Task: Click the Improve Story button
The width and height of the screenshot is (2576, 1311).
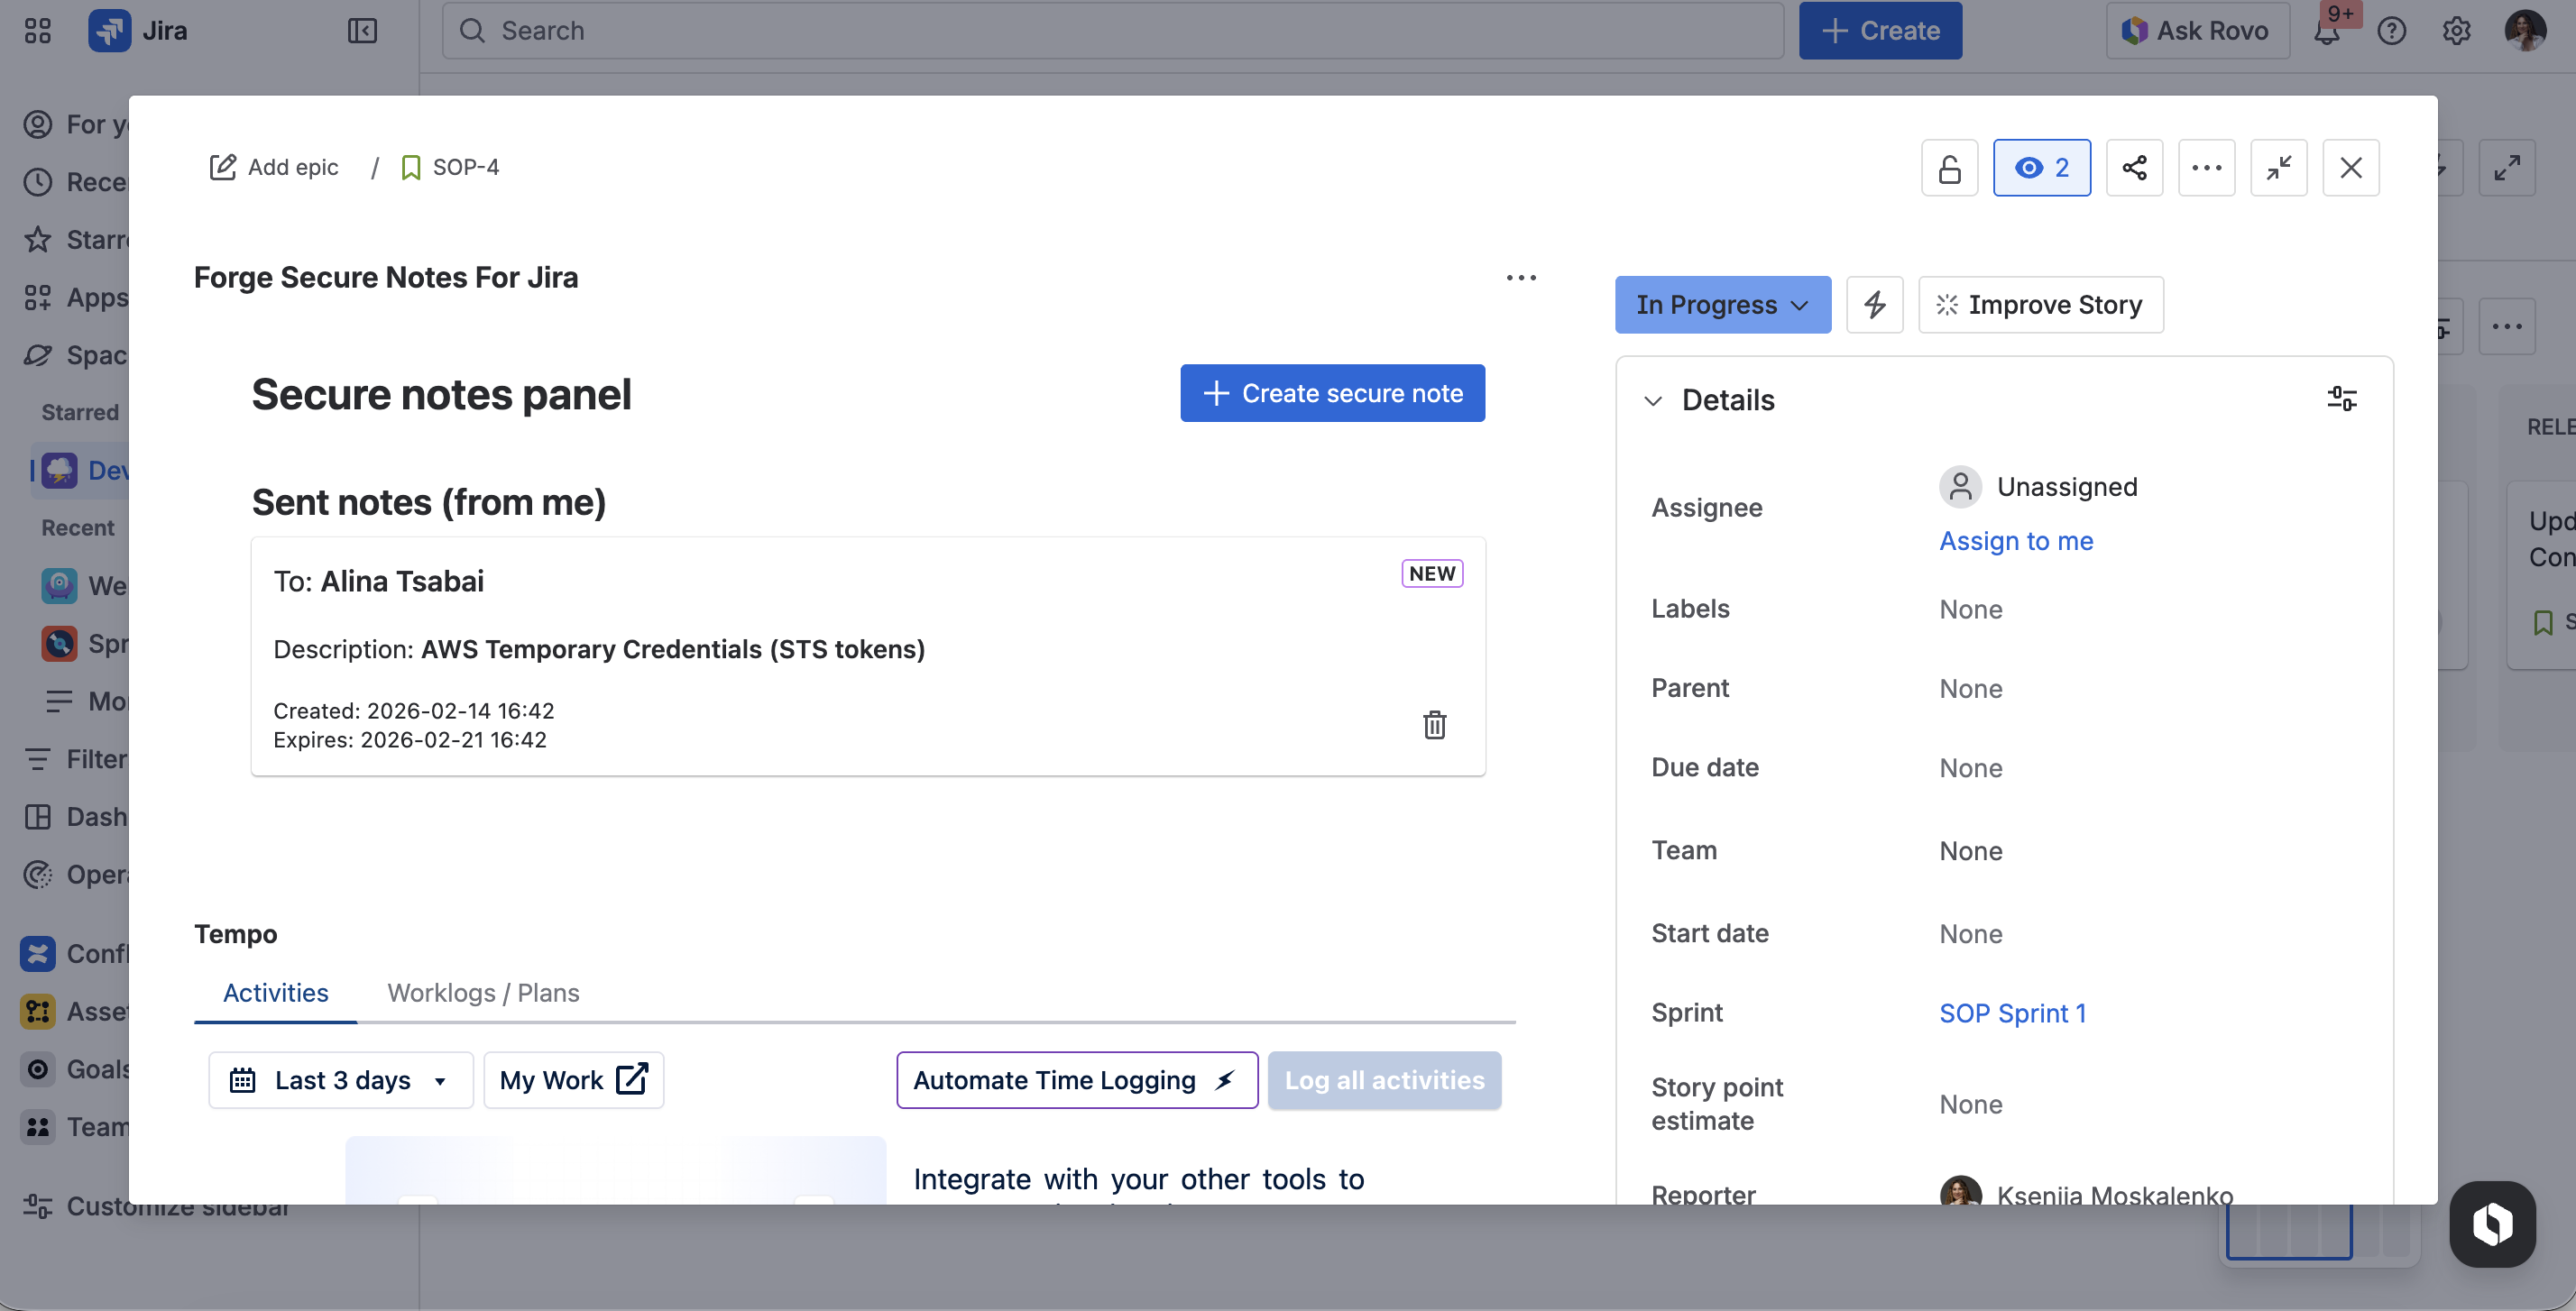Action: click(x=2040, y=305)
